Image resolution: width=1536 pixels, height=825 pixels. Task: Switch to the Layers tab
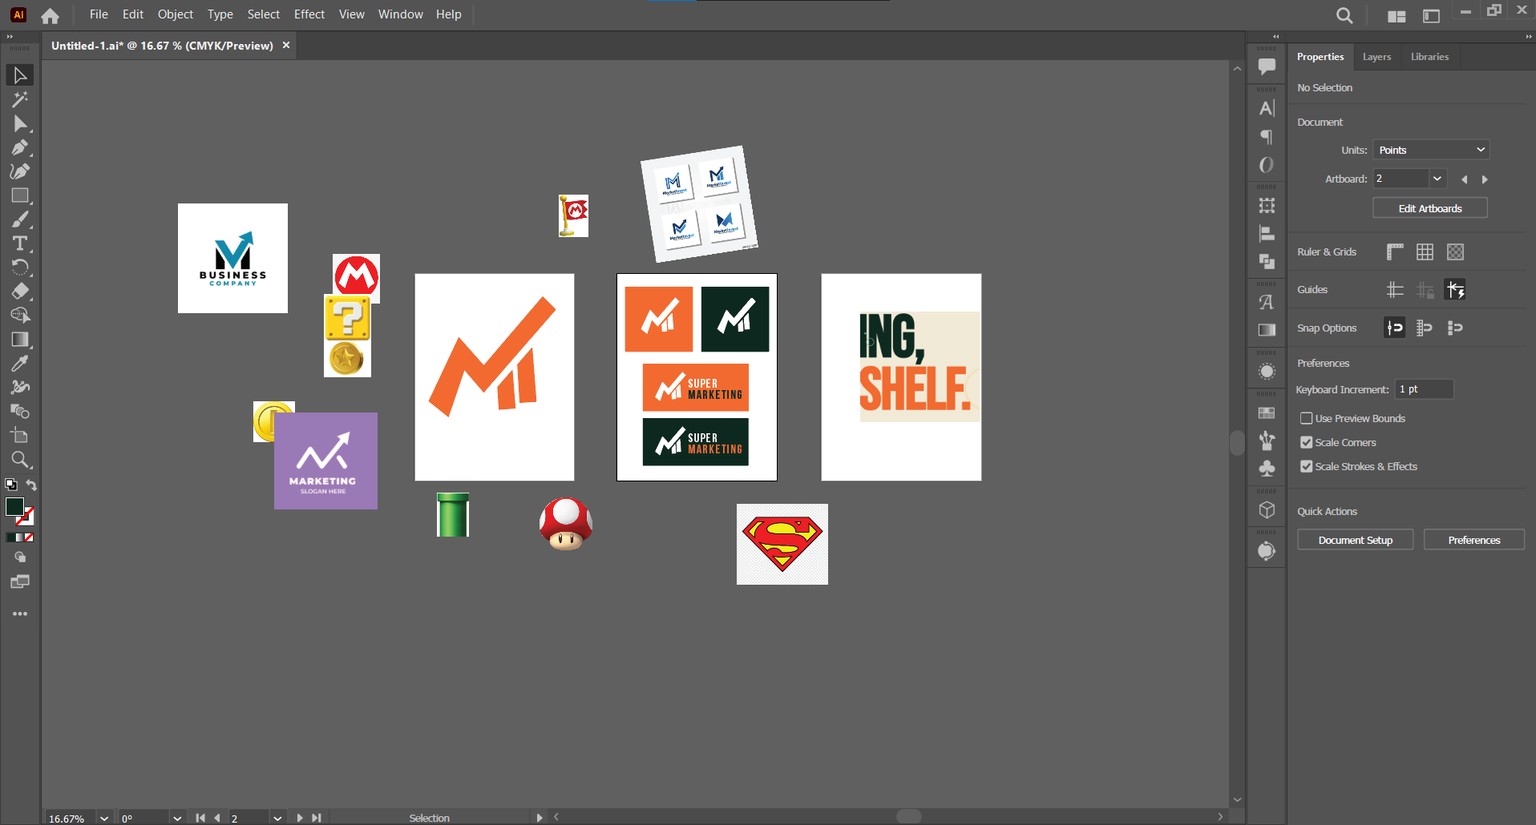1376,57
